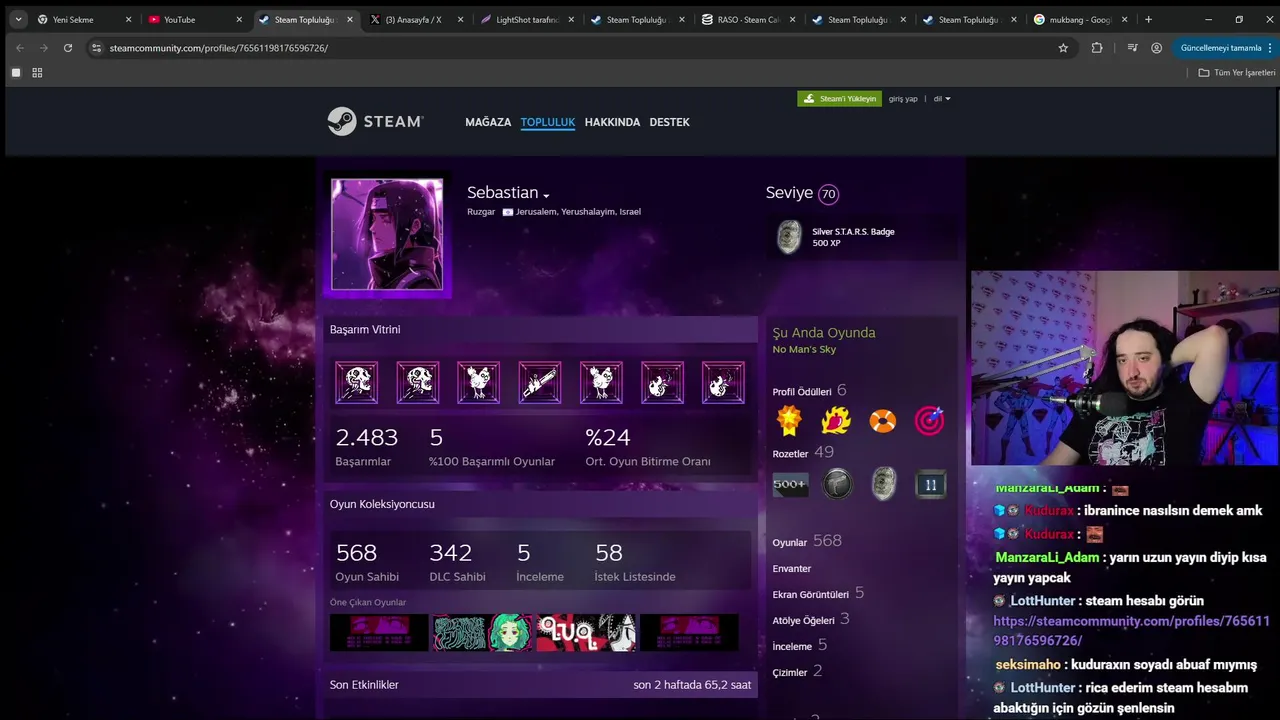Open the DESTEK menu item
Viewport: 1280px width, 720px height.
(670, 122)
